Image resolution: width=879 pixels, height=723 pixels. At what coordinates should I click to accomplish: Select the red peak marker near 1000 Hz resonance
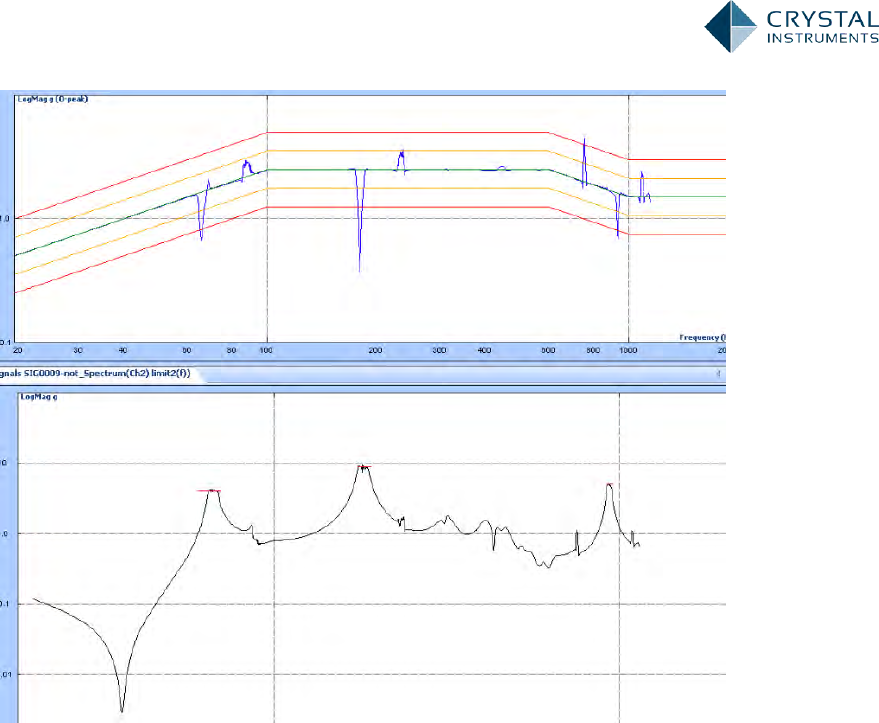tap(609, 484)
